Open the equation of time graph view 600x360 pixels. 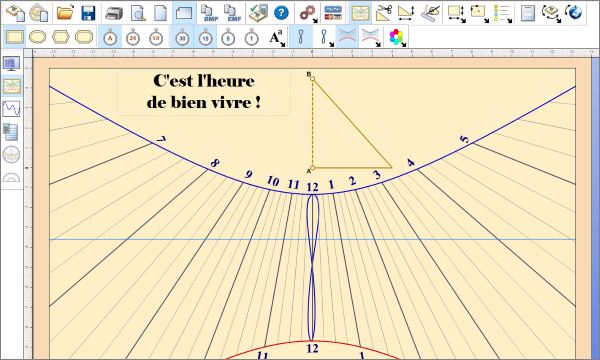[x=11, y=109]
